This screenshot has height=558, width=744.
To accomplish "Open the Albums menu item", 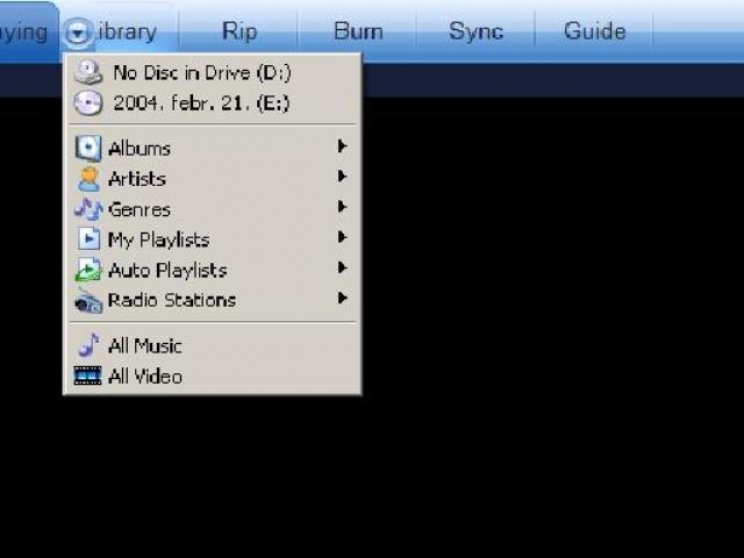I will [x=212, y=148].
